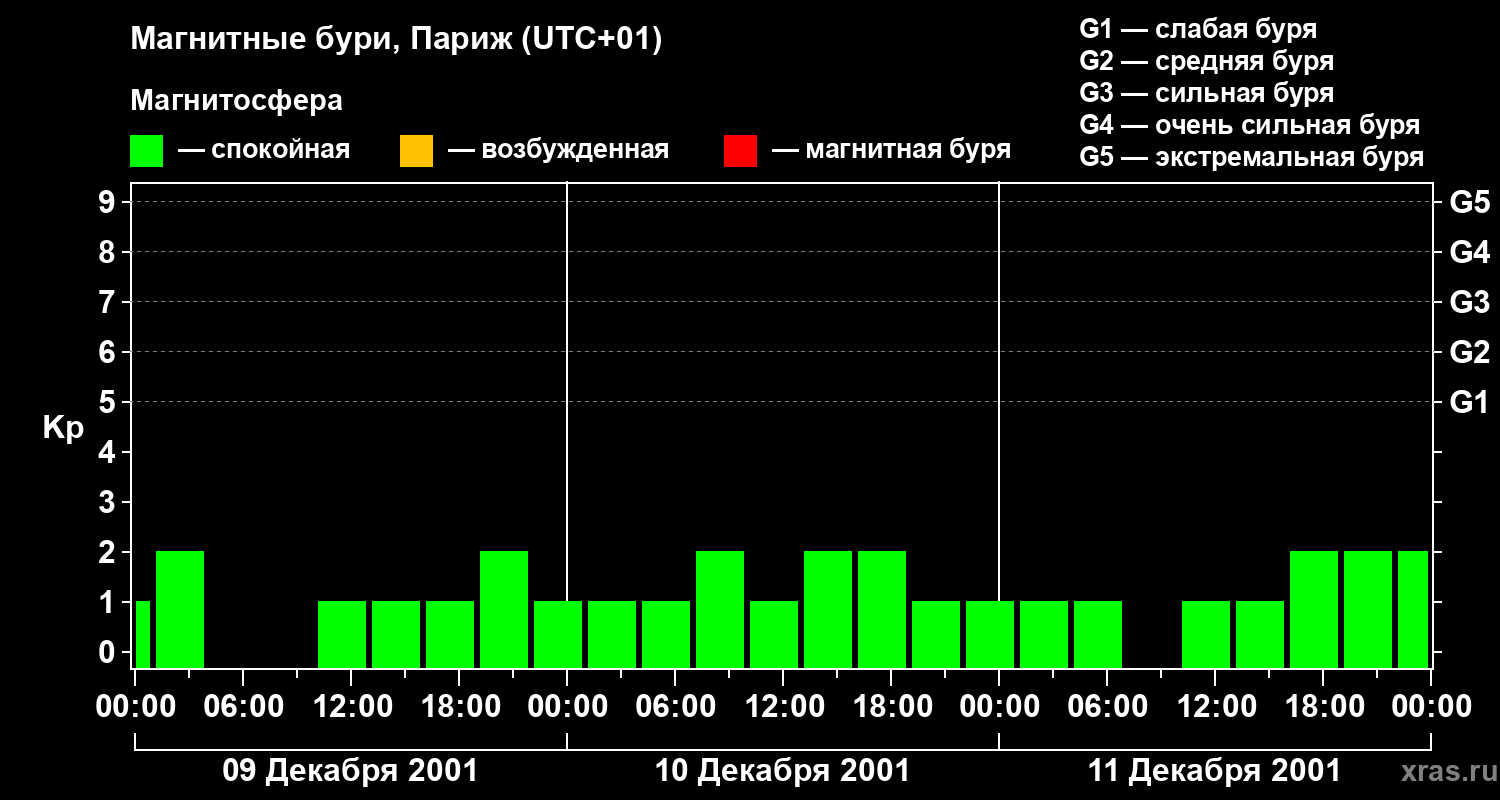Click the 'G1 — слабая буря' legend line
1500x800 pixels.
click(1198, 29)
